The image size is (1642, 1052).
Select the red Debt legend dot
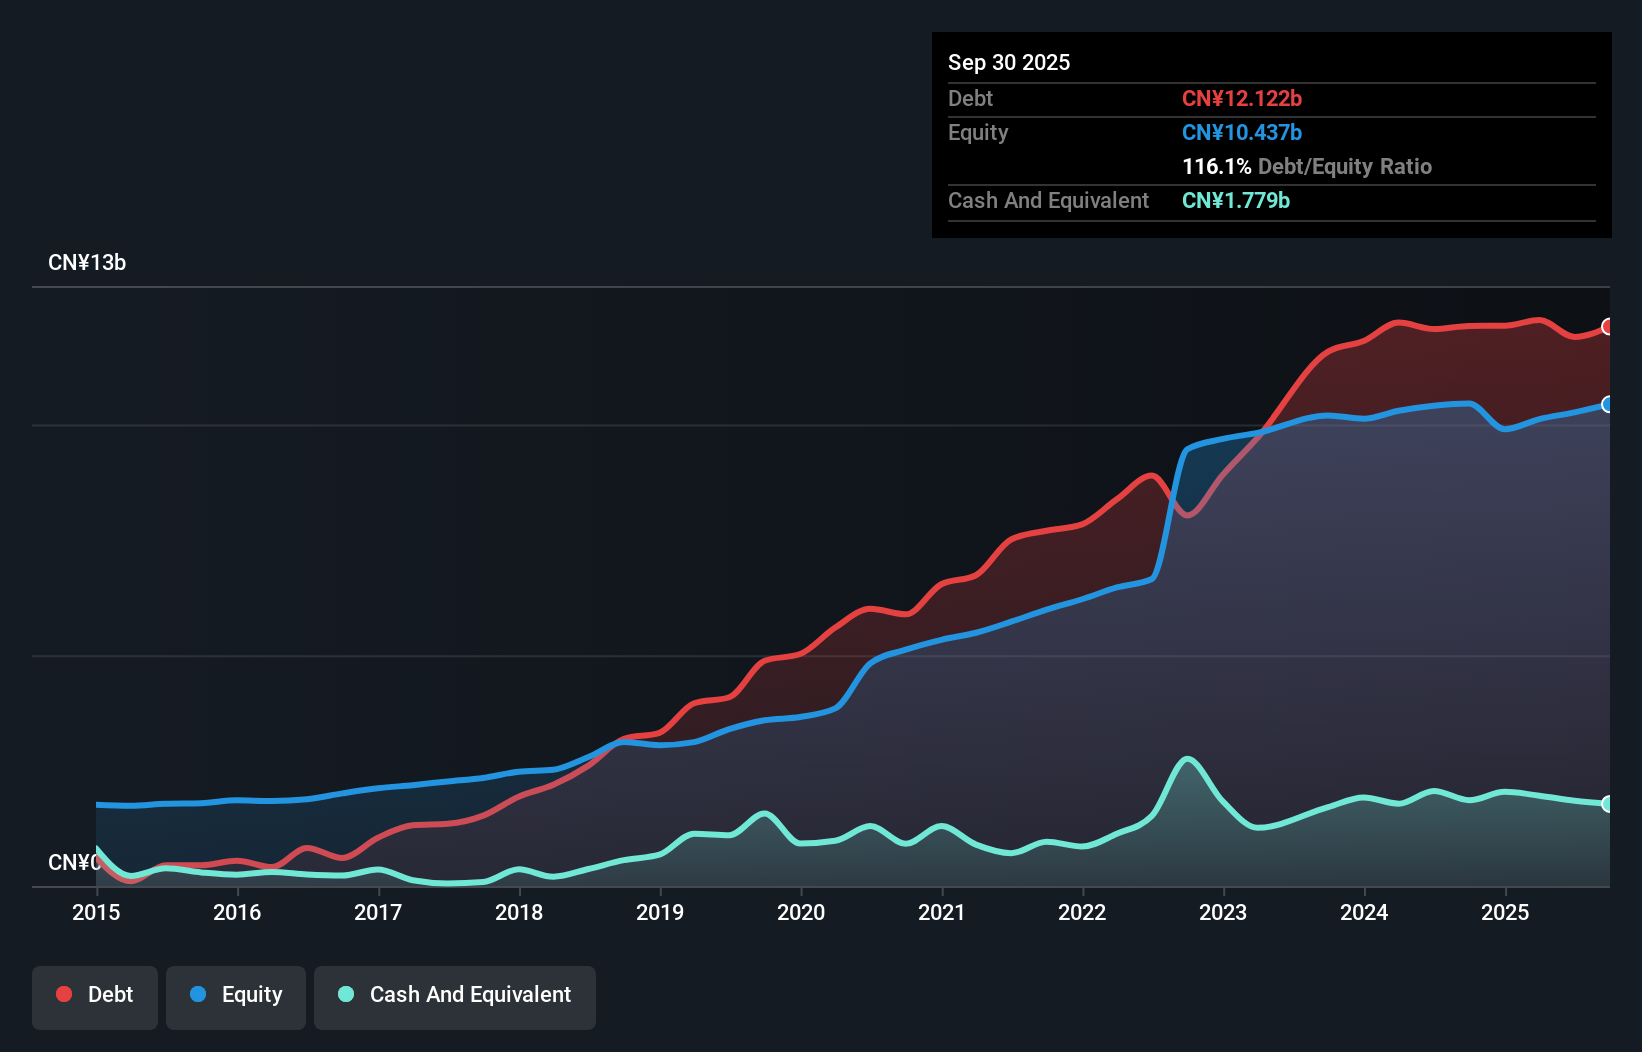pos(64,994)
